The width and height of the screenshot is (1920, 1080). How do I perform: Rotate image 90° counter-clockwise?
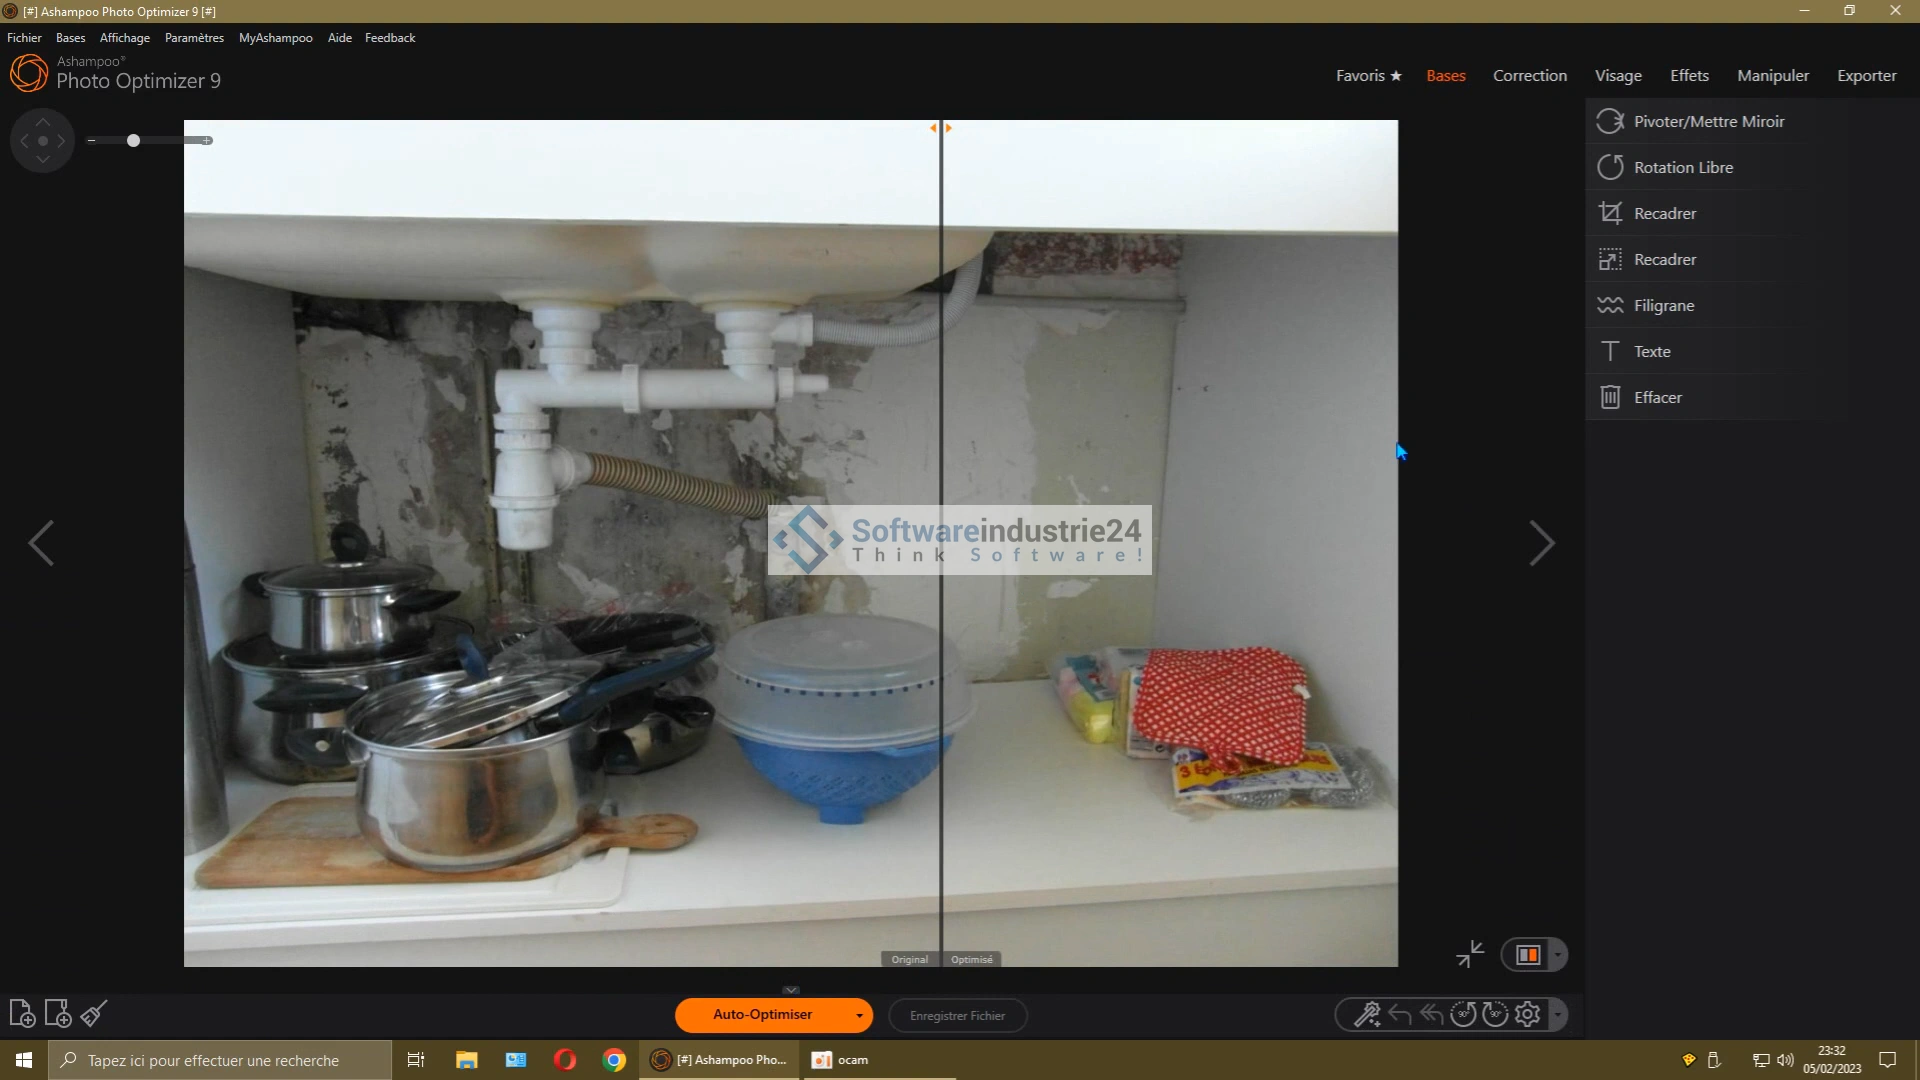(x=1463, y=1015)
